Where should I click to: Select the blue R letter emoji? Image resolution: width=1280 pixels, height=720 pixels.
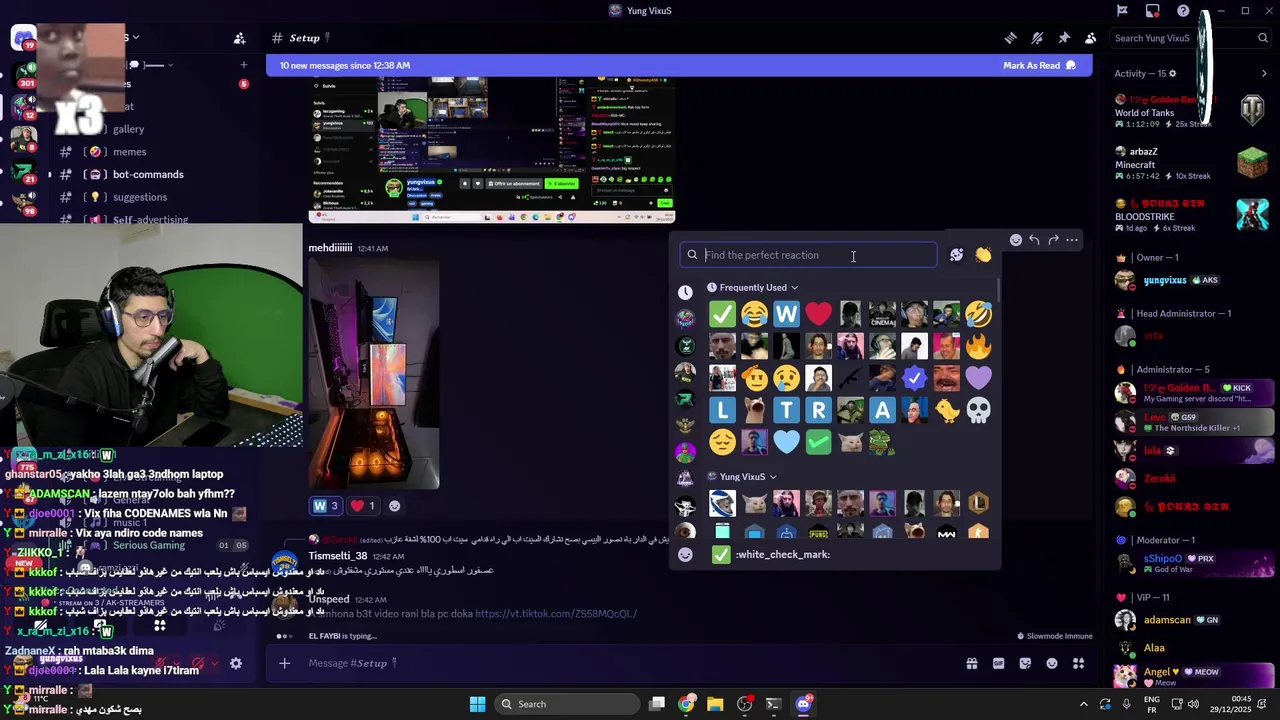[x=818, y=410]
